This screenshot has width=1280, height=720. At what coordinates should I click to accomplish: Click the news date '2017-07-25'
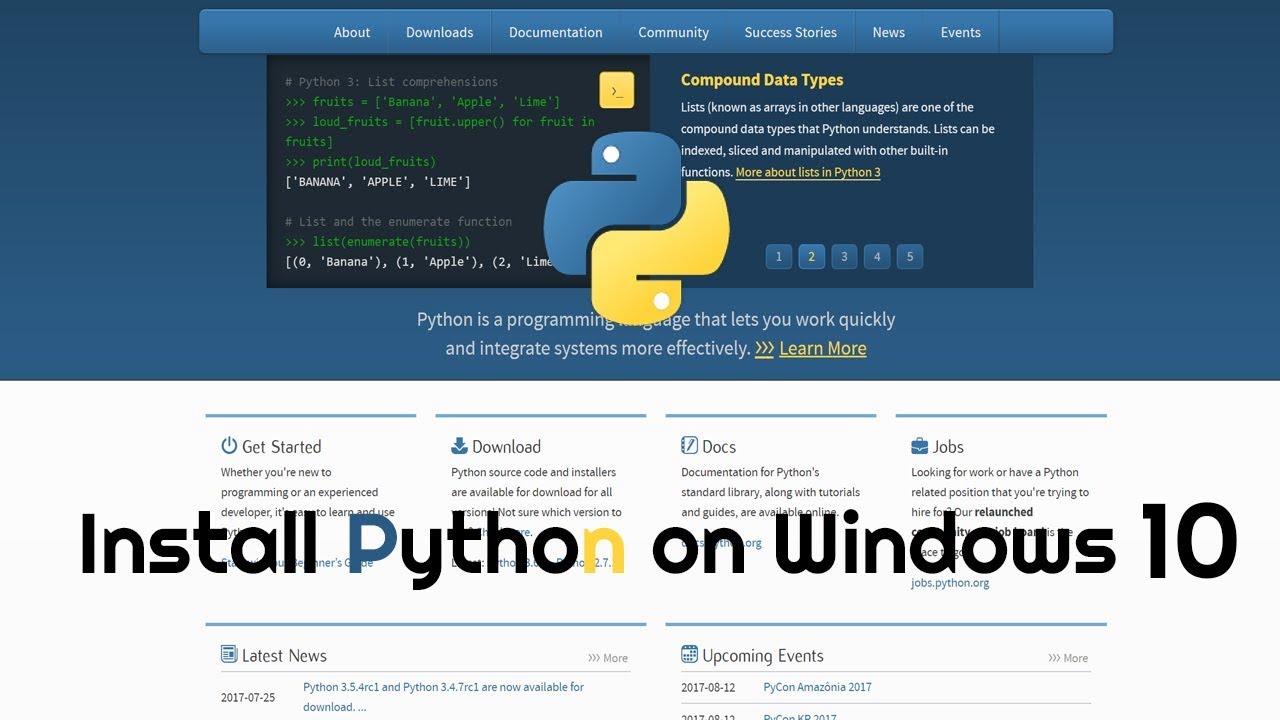click(x=248, y=697)
